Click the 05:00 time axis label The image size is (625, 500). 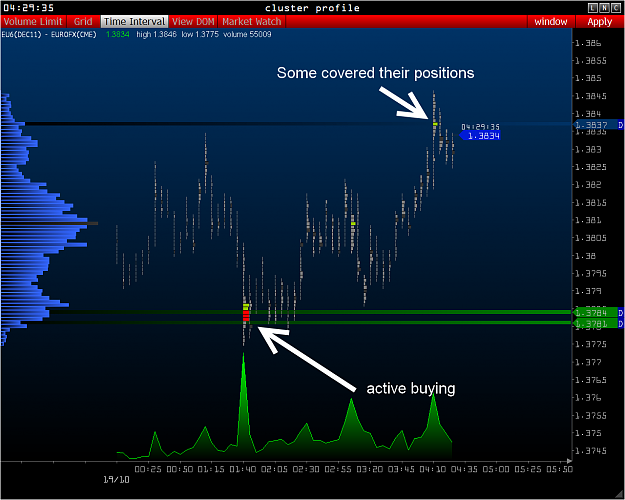496,469
